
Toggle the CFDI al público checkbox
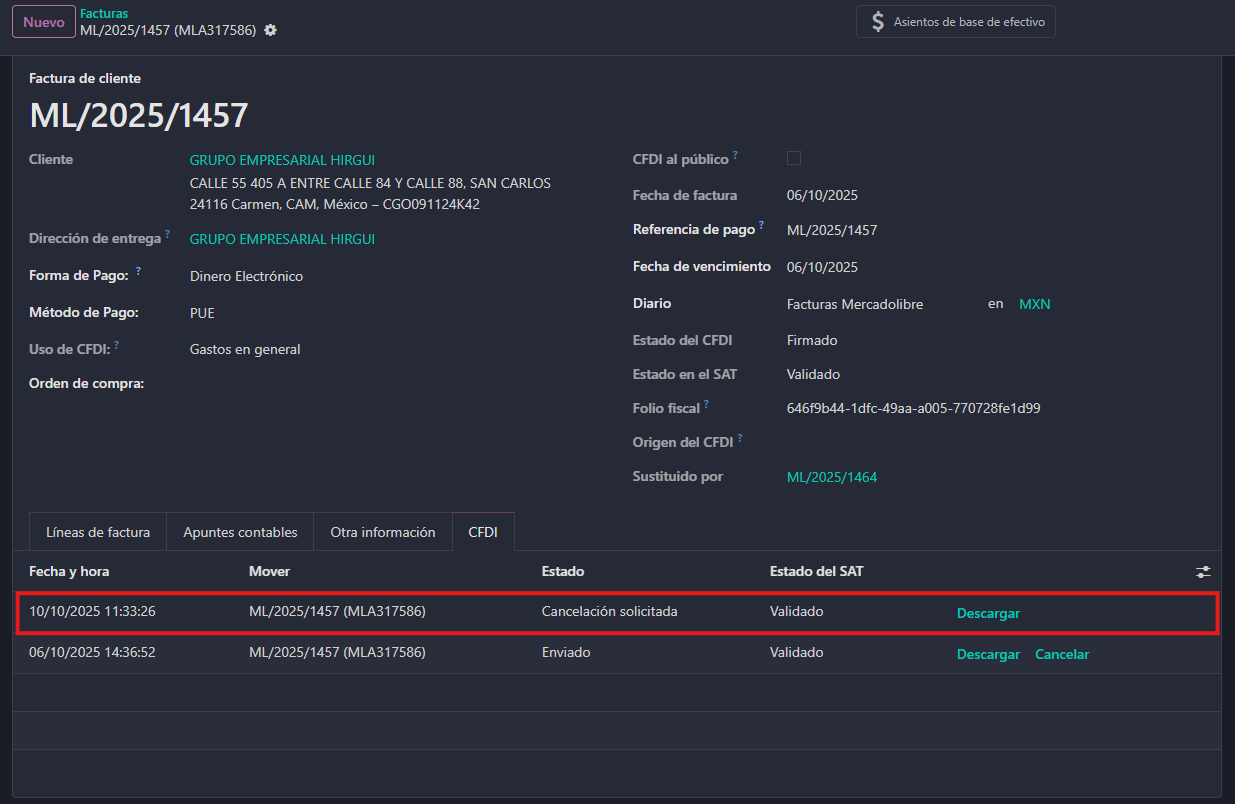[794, 158]
